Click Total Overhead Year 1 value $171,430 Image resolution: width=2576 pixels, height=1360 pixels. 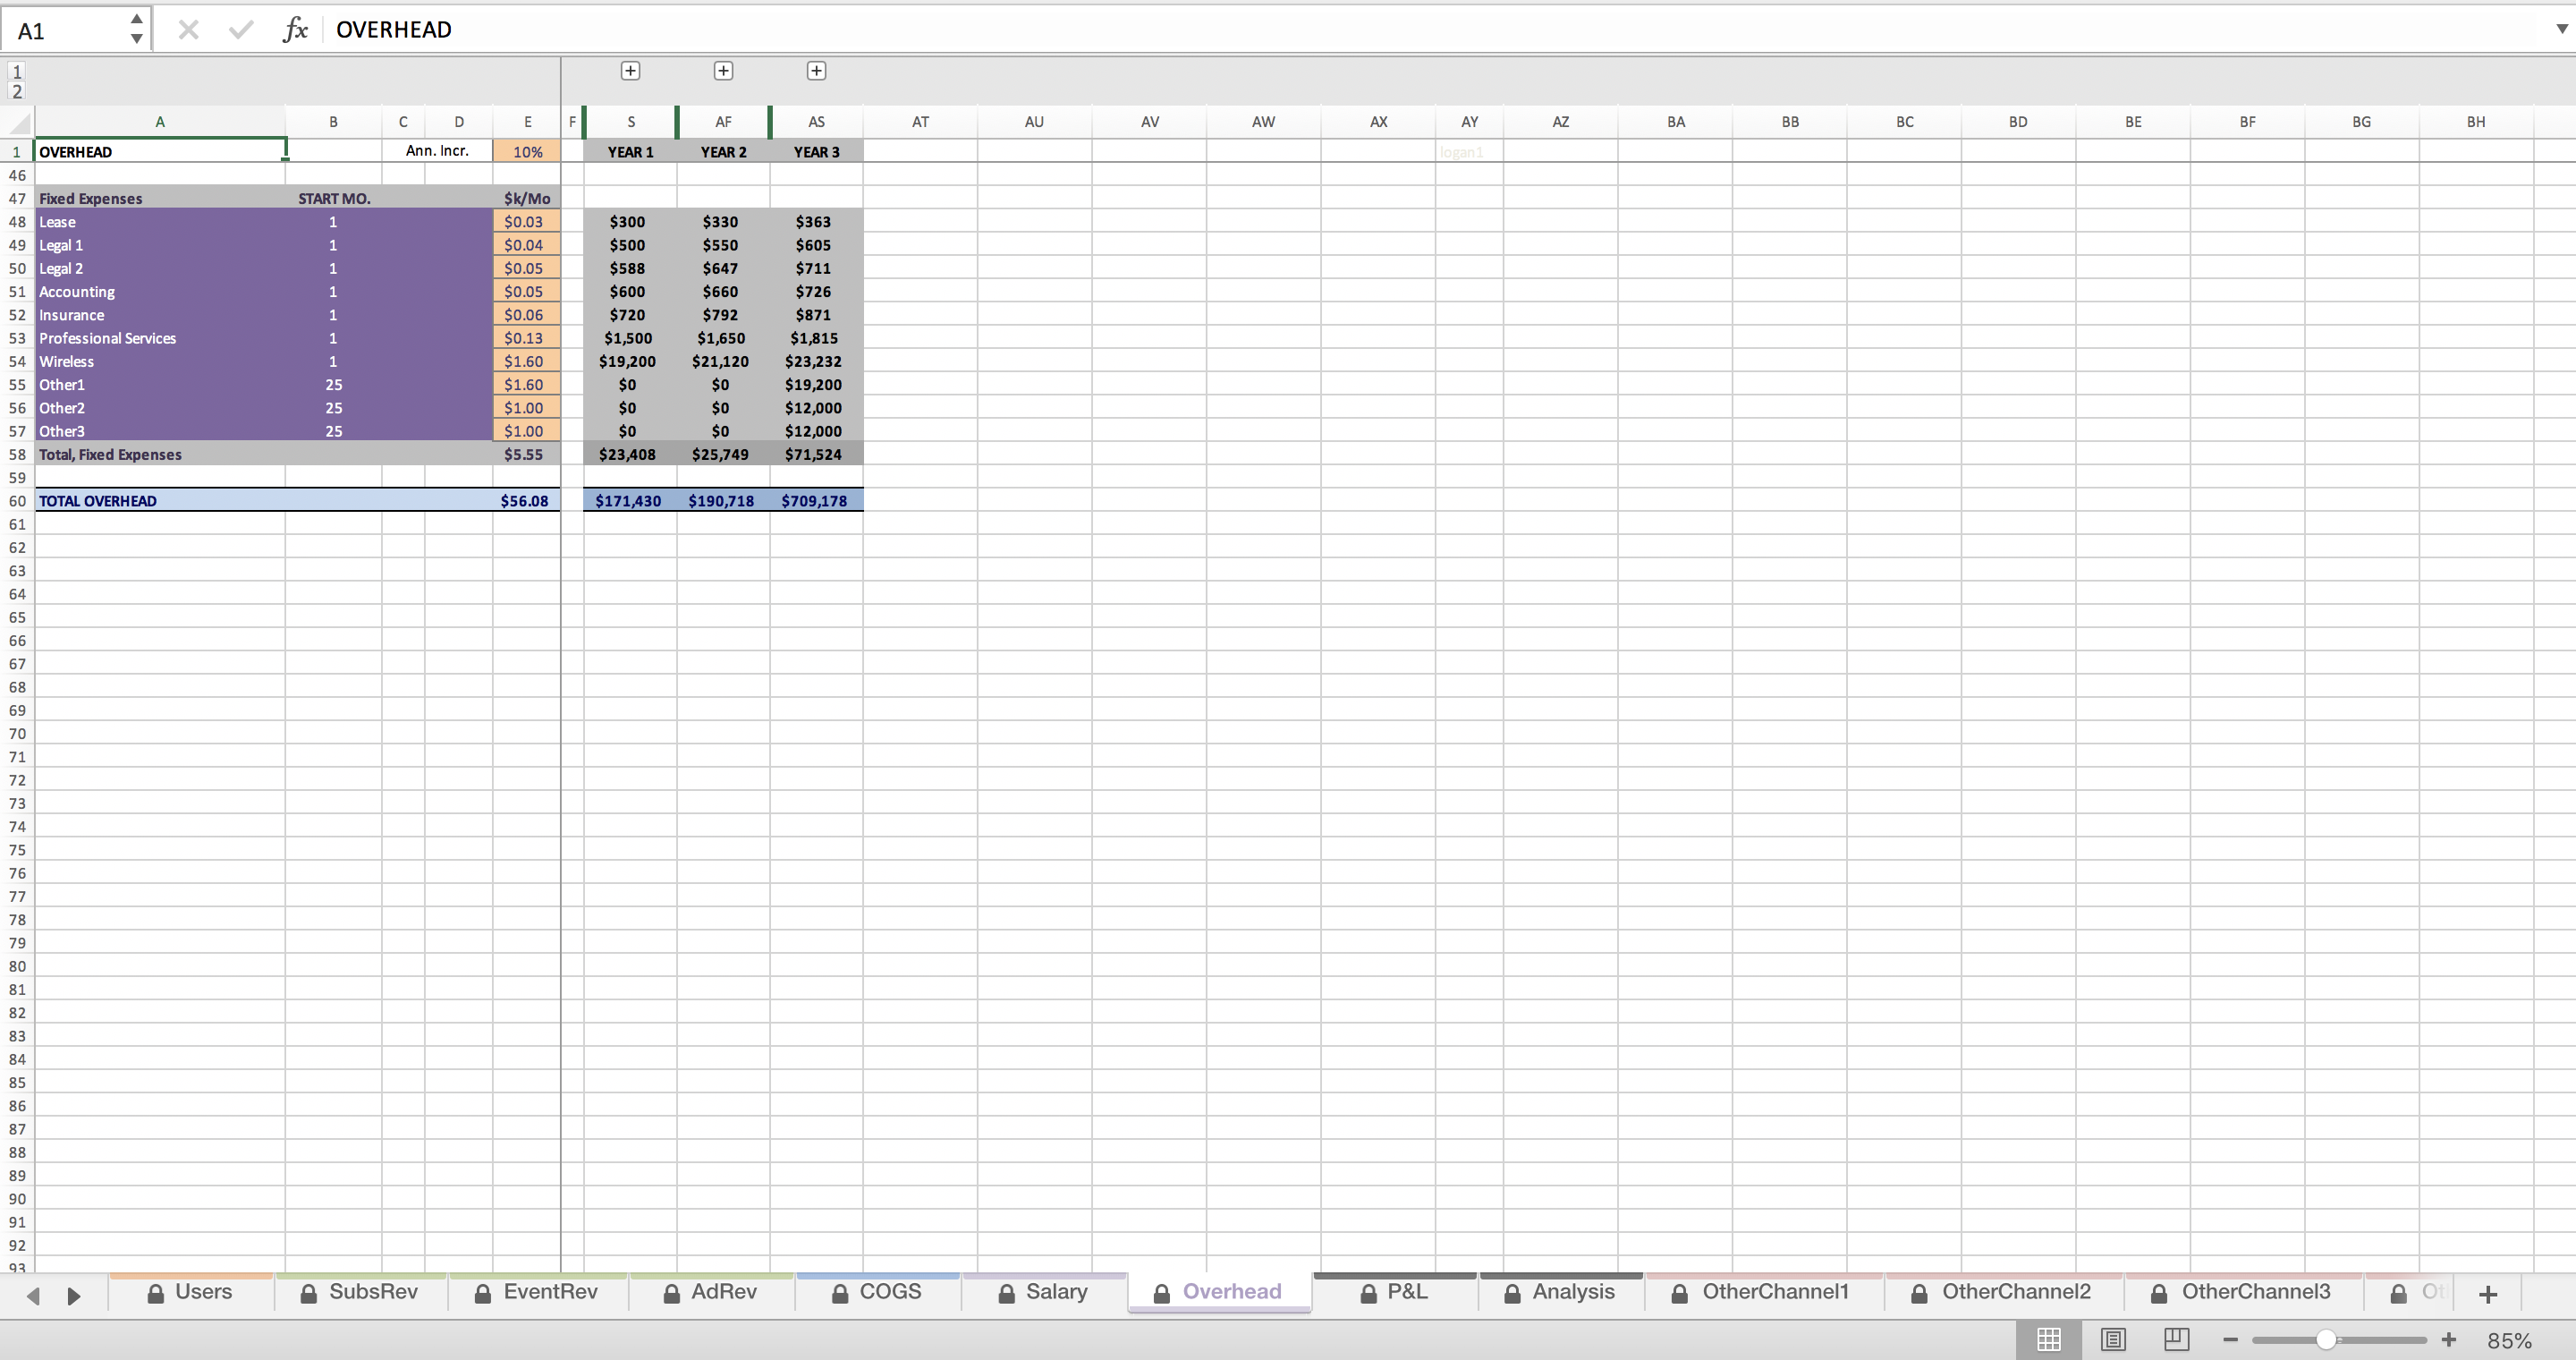point(628,501)
